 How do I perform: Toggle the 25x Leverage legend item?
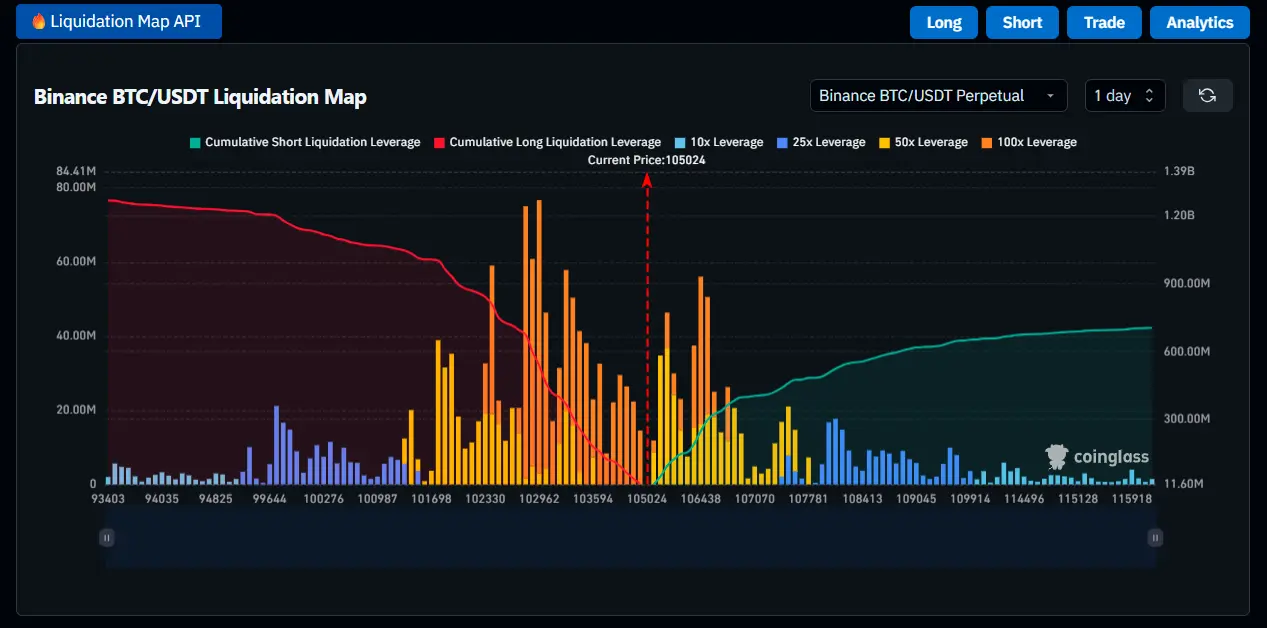click(821, 142)
